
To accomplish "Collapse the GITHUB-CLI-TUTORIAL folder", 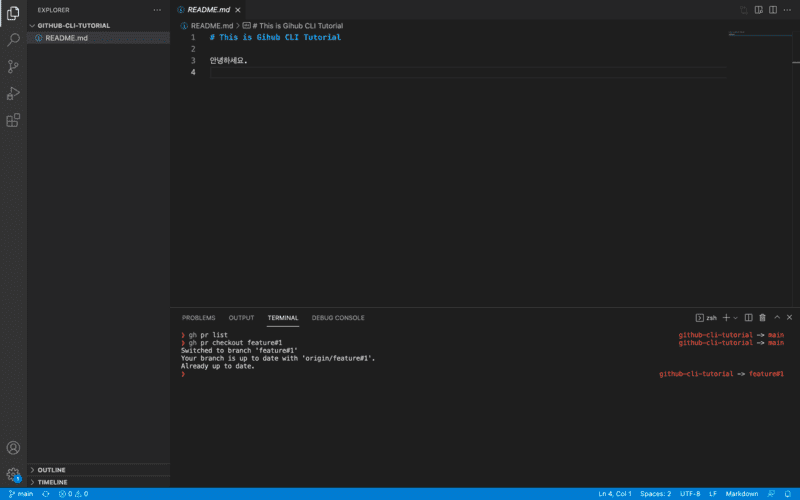I will (x=73, y=25).
